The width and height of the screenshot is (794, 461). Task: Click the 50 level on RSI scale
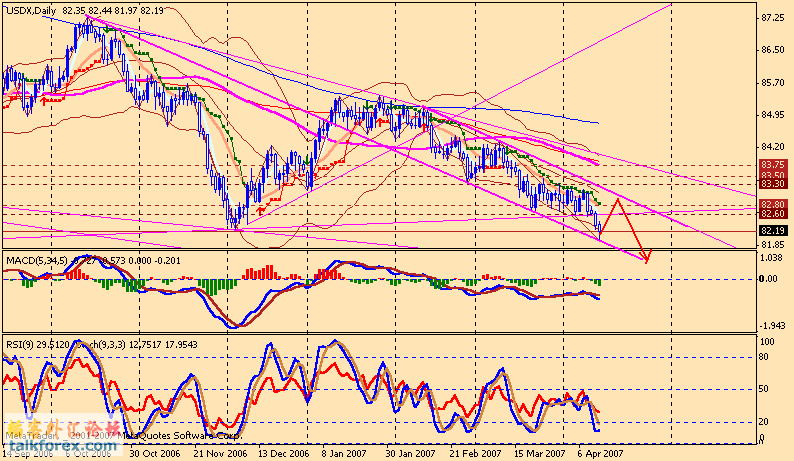coord(764,389)
